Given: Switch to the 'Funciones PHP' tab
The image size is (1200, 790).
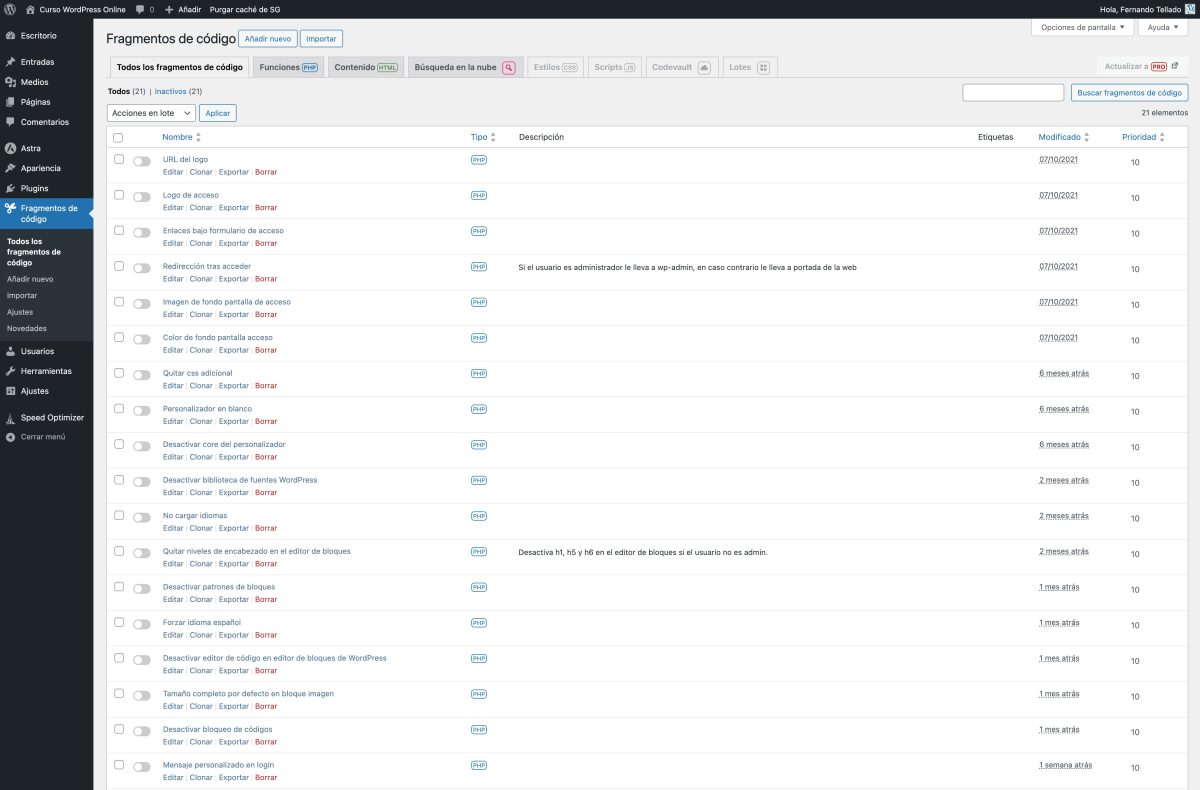Looking at the screenshot, I should 288,67.
